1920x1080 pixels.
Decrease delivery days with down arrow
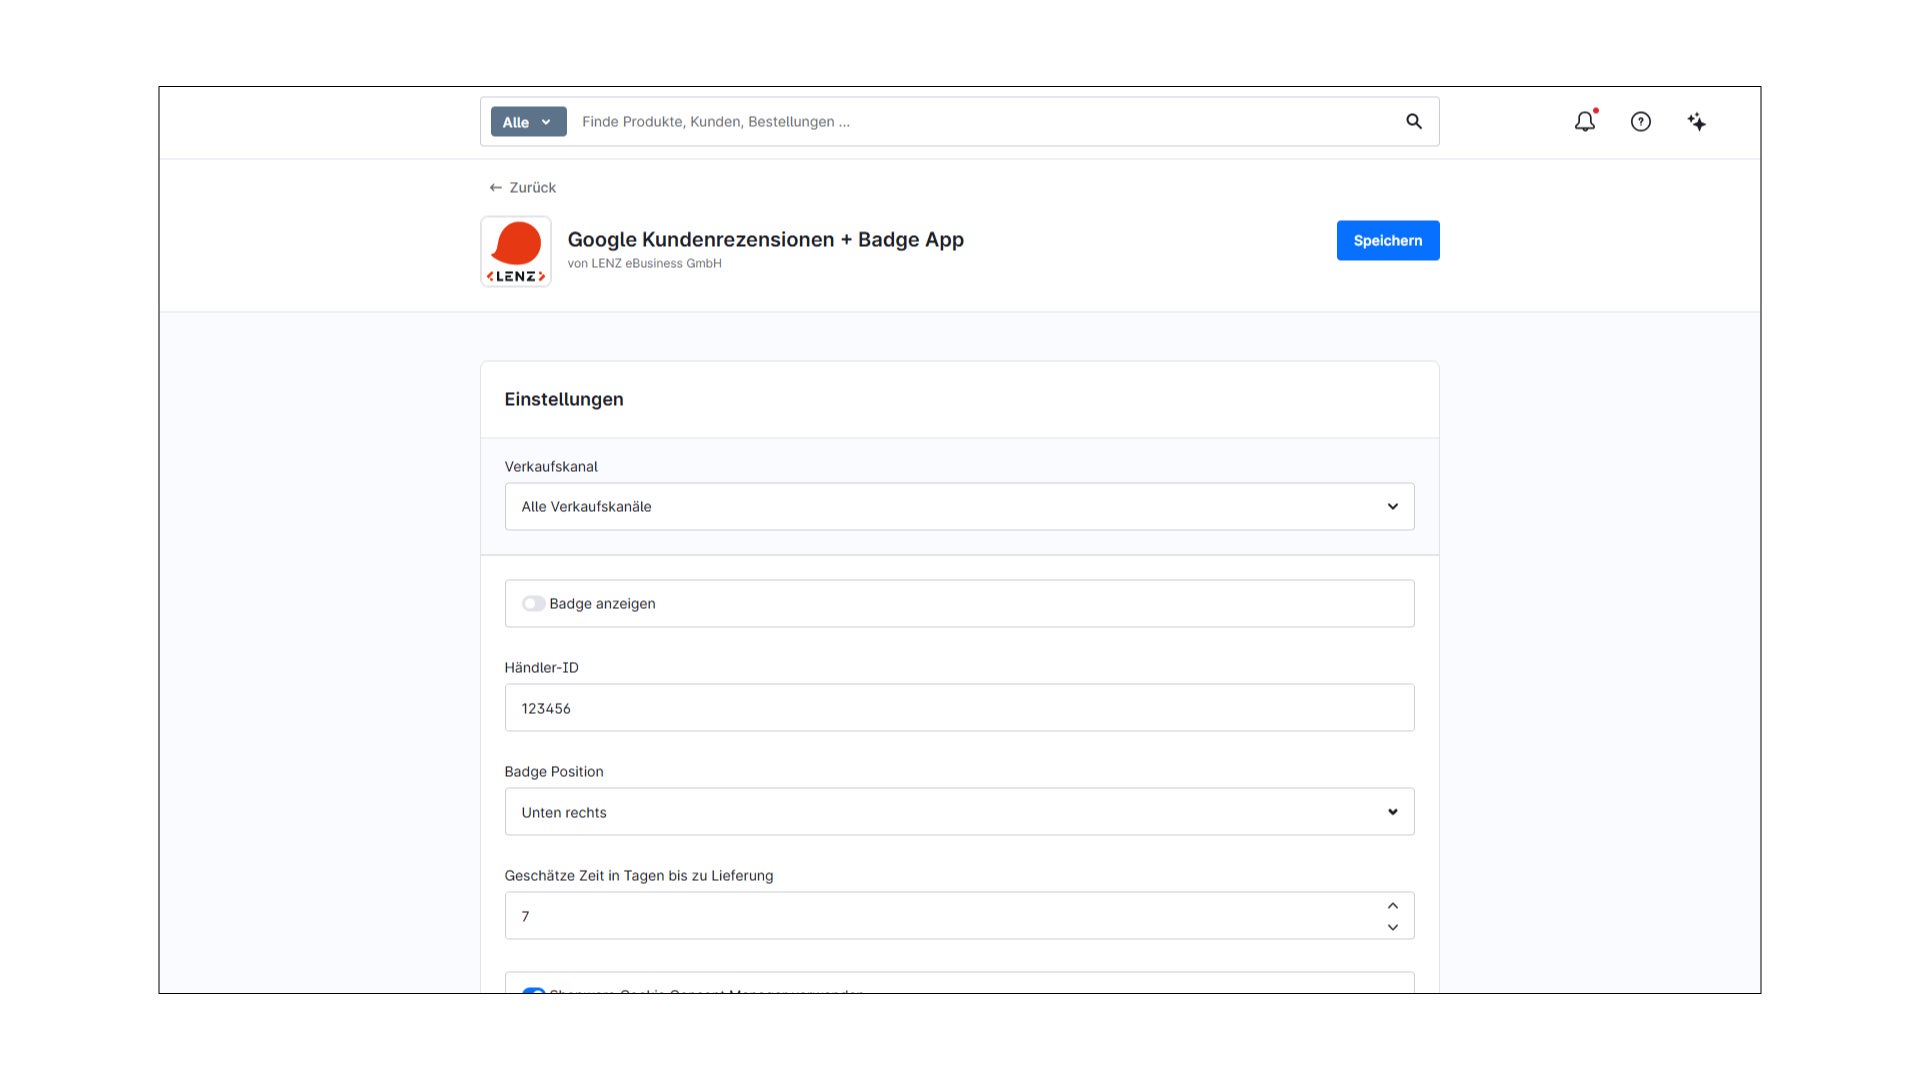click(1393, 927)
